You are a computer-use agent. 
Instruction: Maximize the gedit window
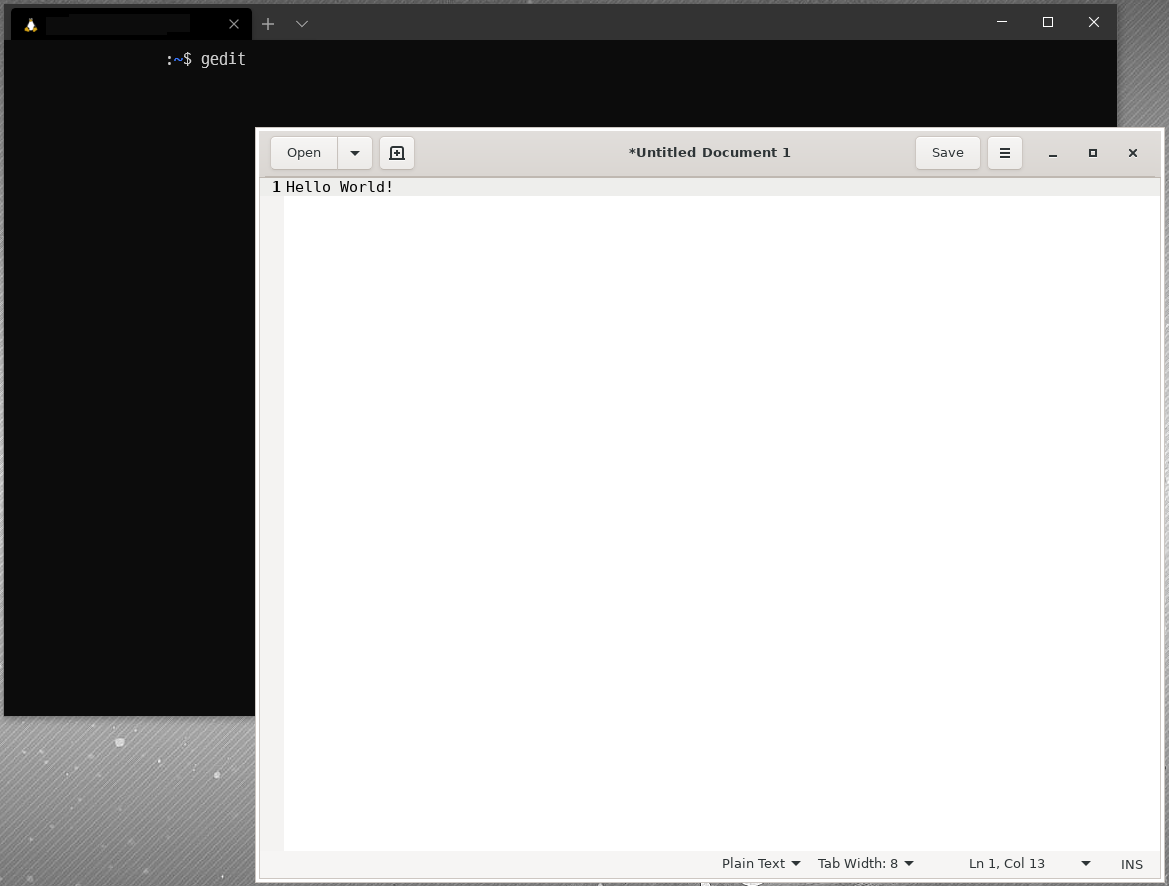click(1093, 153)
